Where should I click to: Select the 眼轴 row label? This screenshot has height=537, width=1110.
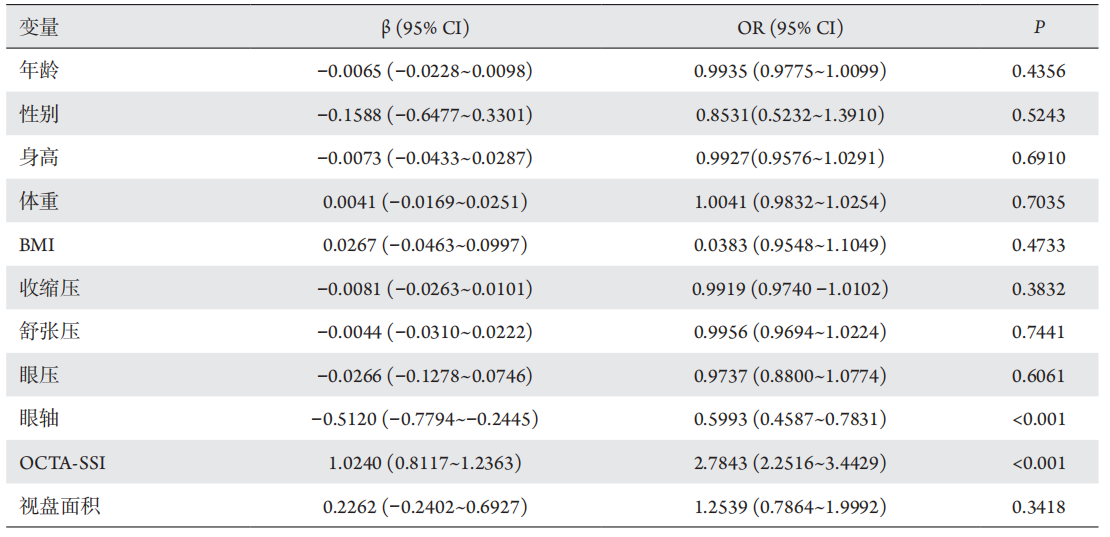(x=40, y=419)
